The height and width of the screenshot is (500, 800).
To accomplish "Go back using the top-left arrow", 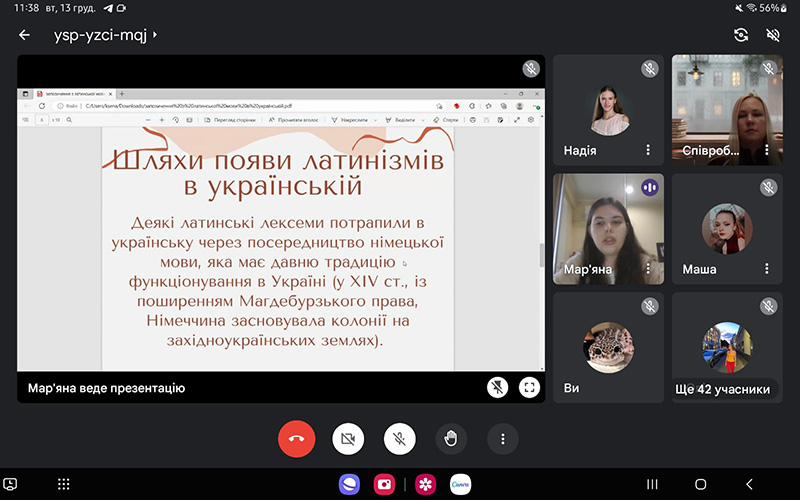I will tap(25, 35).
